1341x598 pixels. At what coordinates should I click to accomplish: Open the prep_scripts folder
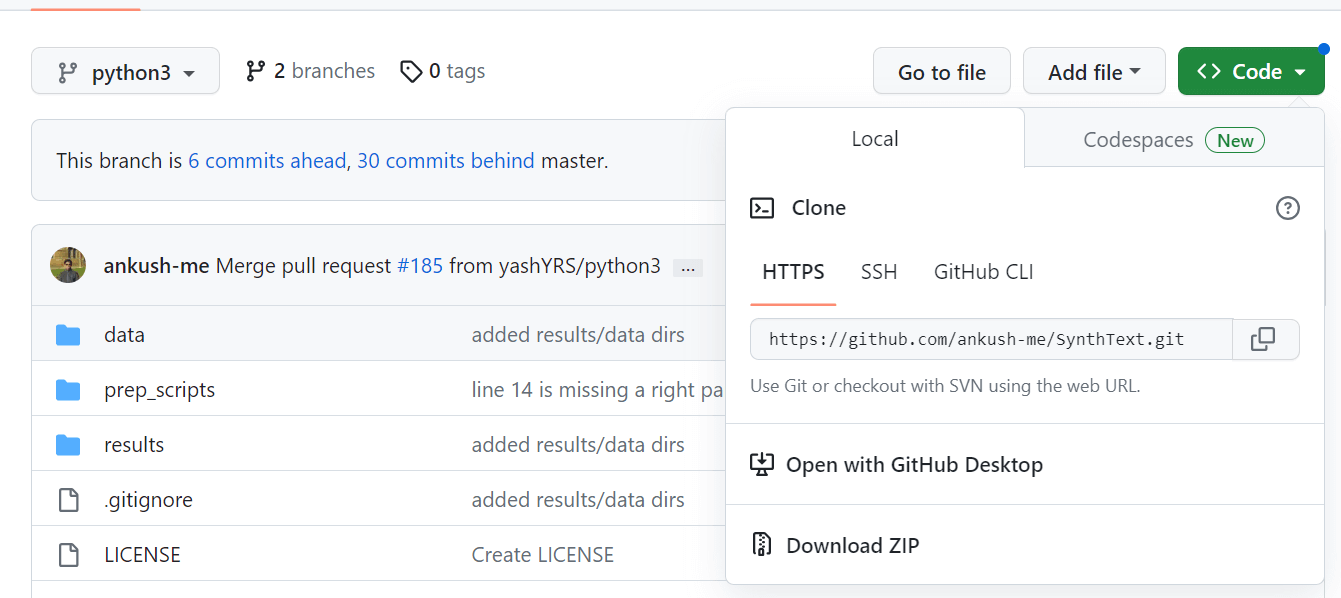[x=160, y=390]
